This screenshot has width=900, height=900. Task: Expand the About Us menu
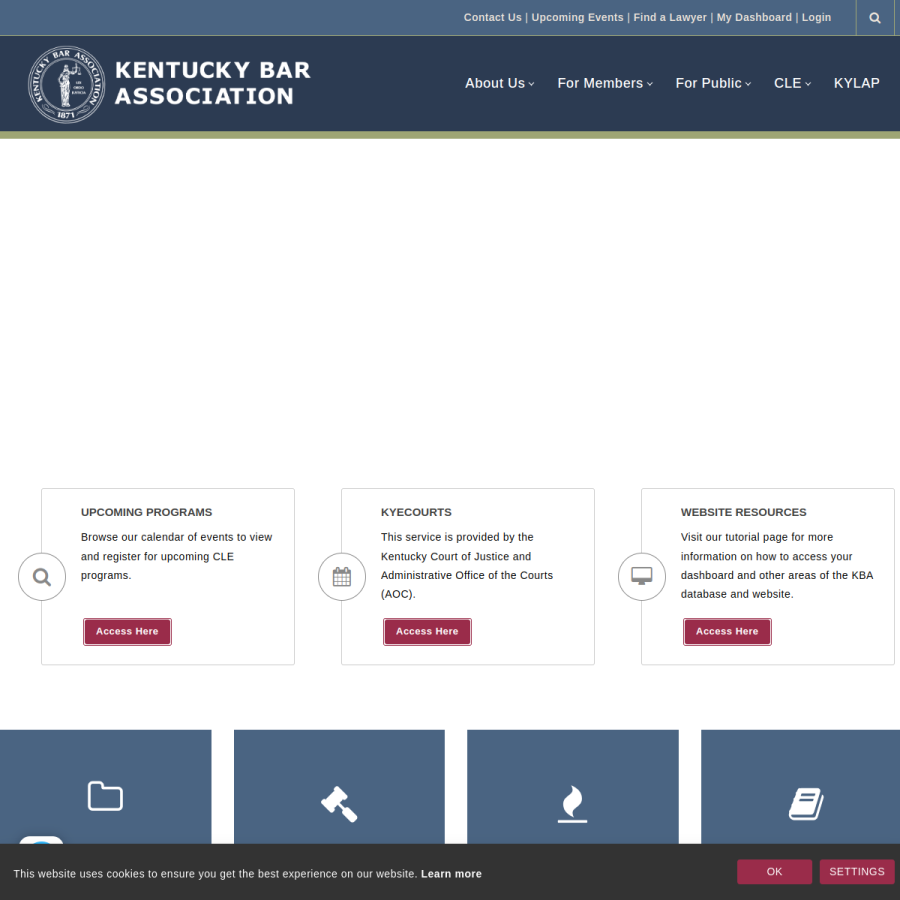pos(500,83)
